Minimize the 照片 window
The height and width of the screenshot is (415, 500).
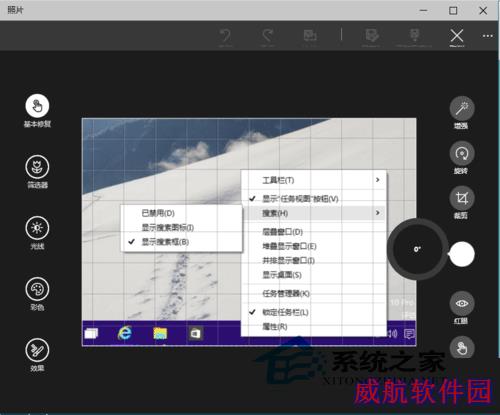(x=423, y=11)
